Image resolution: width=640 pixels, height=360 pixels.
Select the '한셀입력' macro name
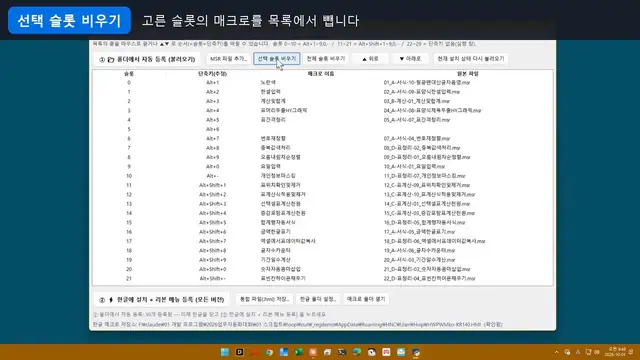(270, 92)
